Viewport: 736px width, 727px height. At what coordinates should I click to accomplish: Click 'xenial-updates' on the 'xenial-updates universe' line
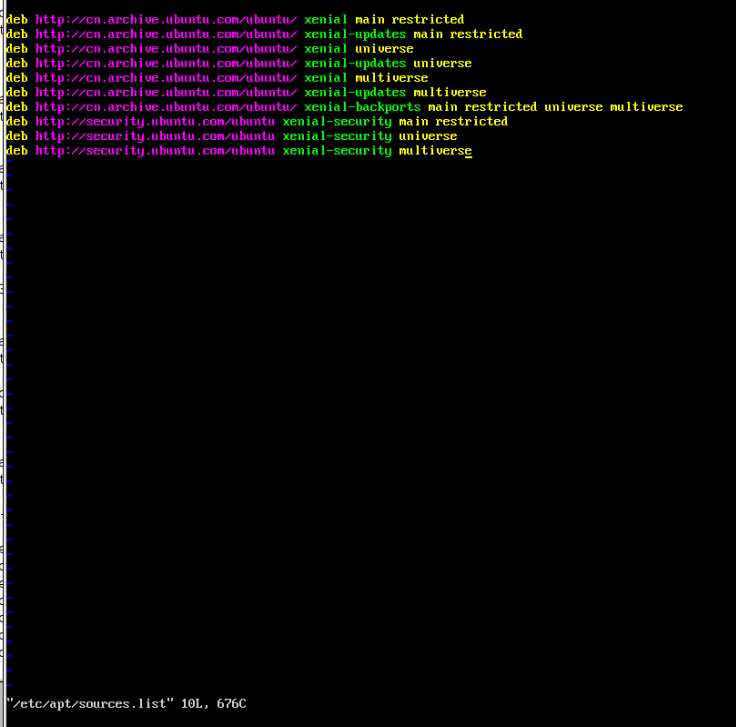[x=355, y=63]
